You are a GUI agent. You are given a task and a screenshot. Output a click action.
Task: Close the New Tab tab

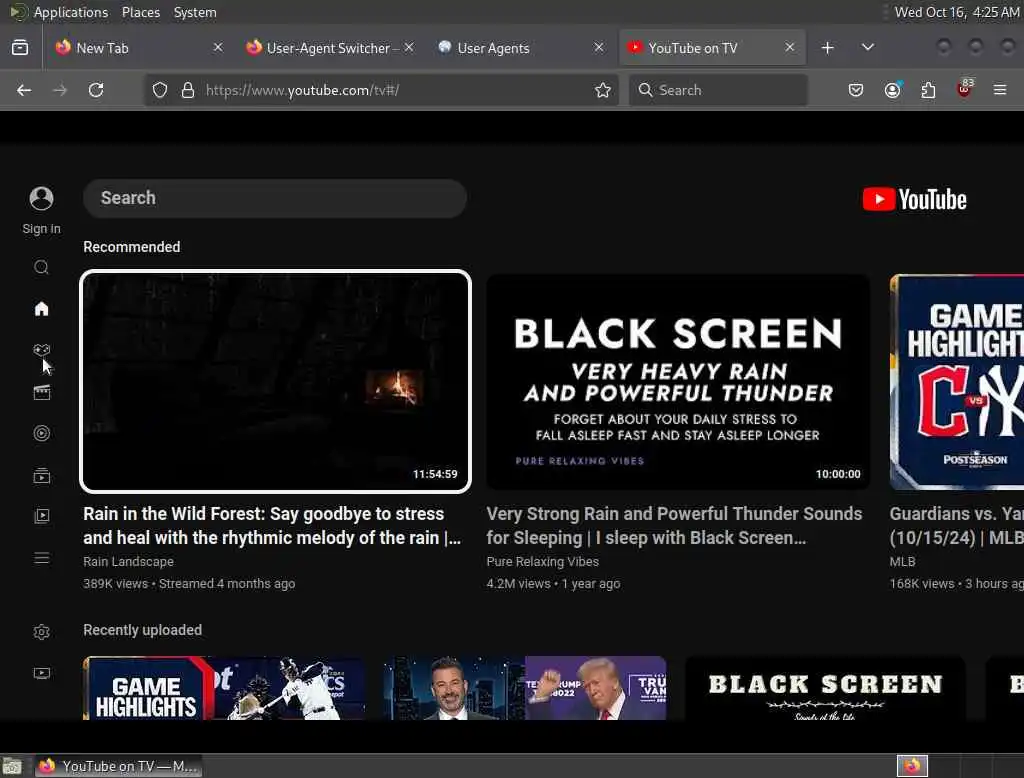pos(218,47)
